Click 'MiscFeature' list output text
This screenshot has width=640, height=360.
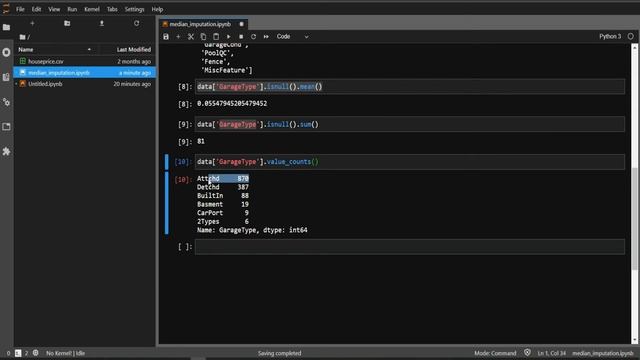coord(227,70)
